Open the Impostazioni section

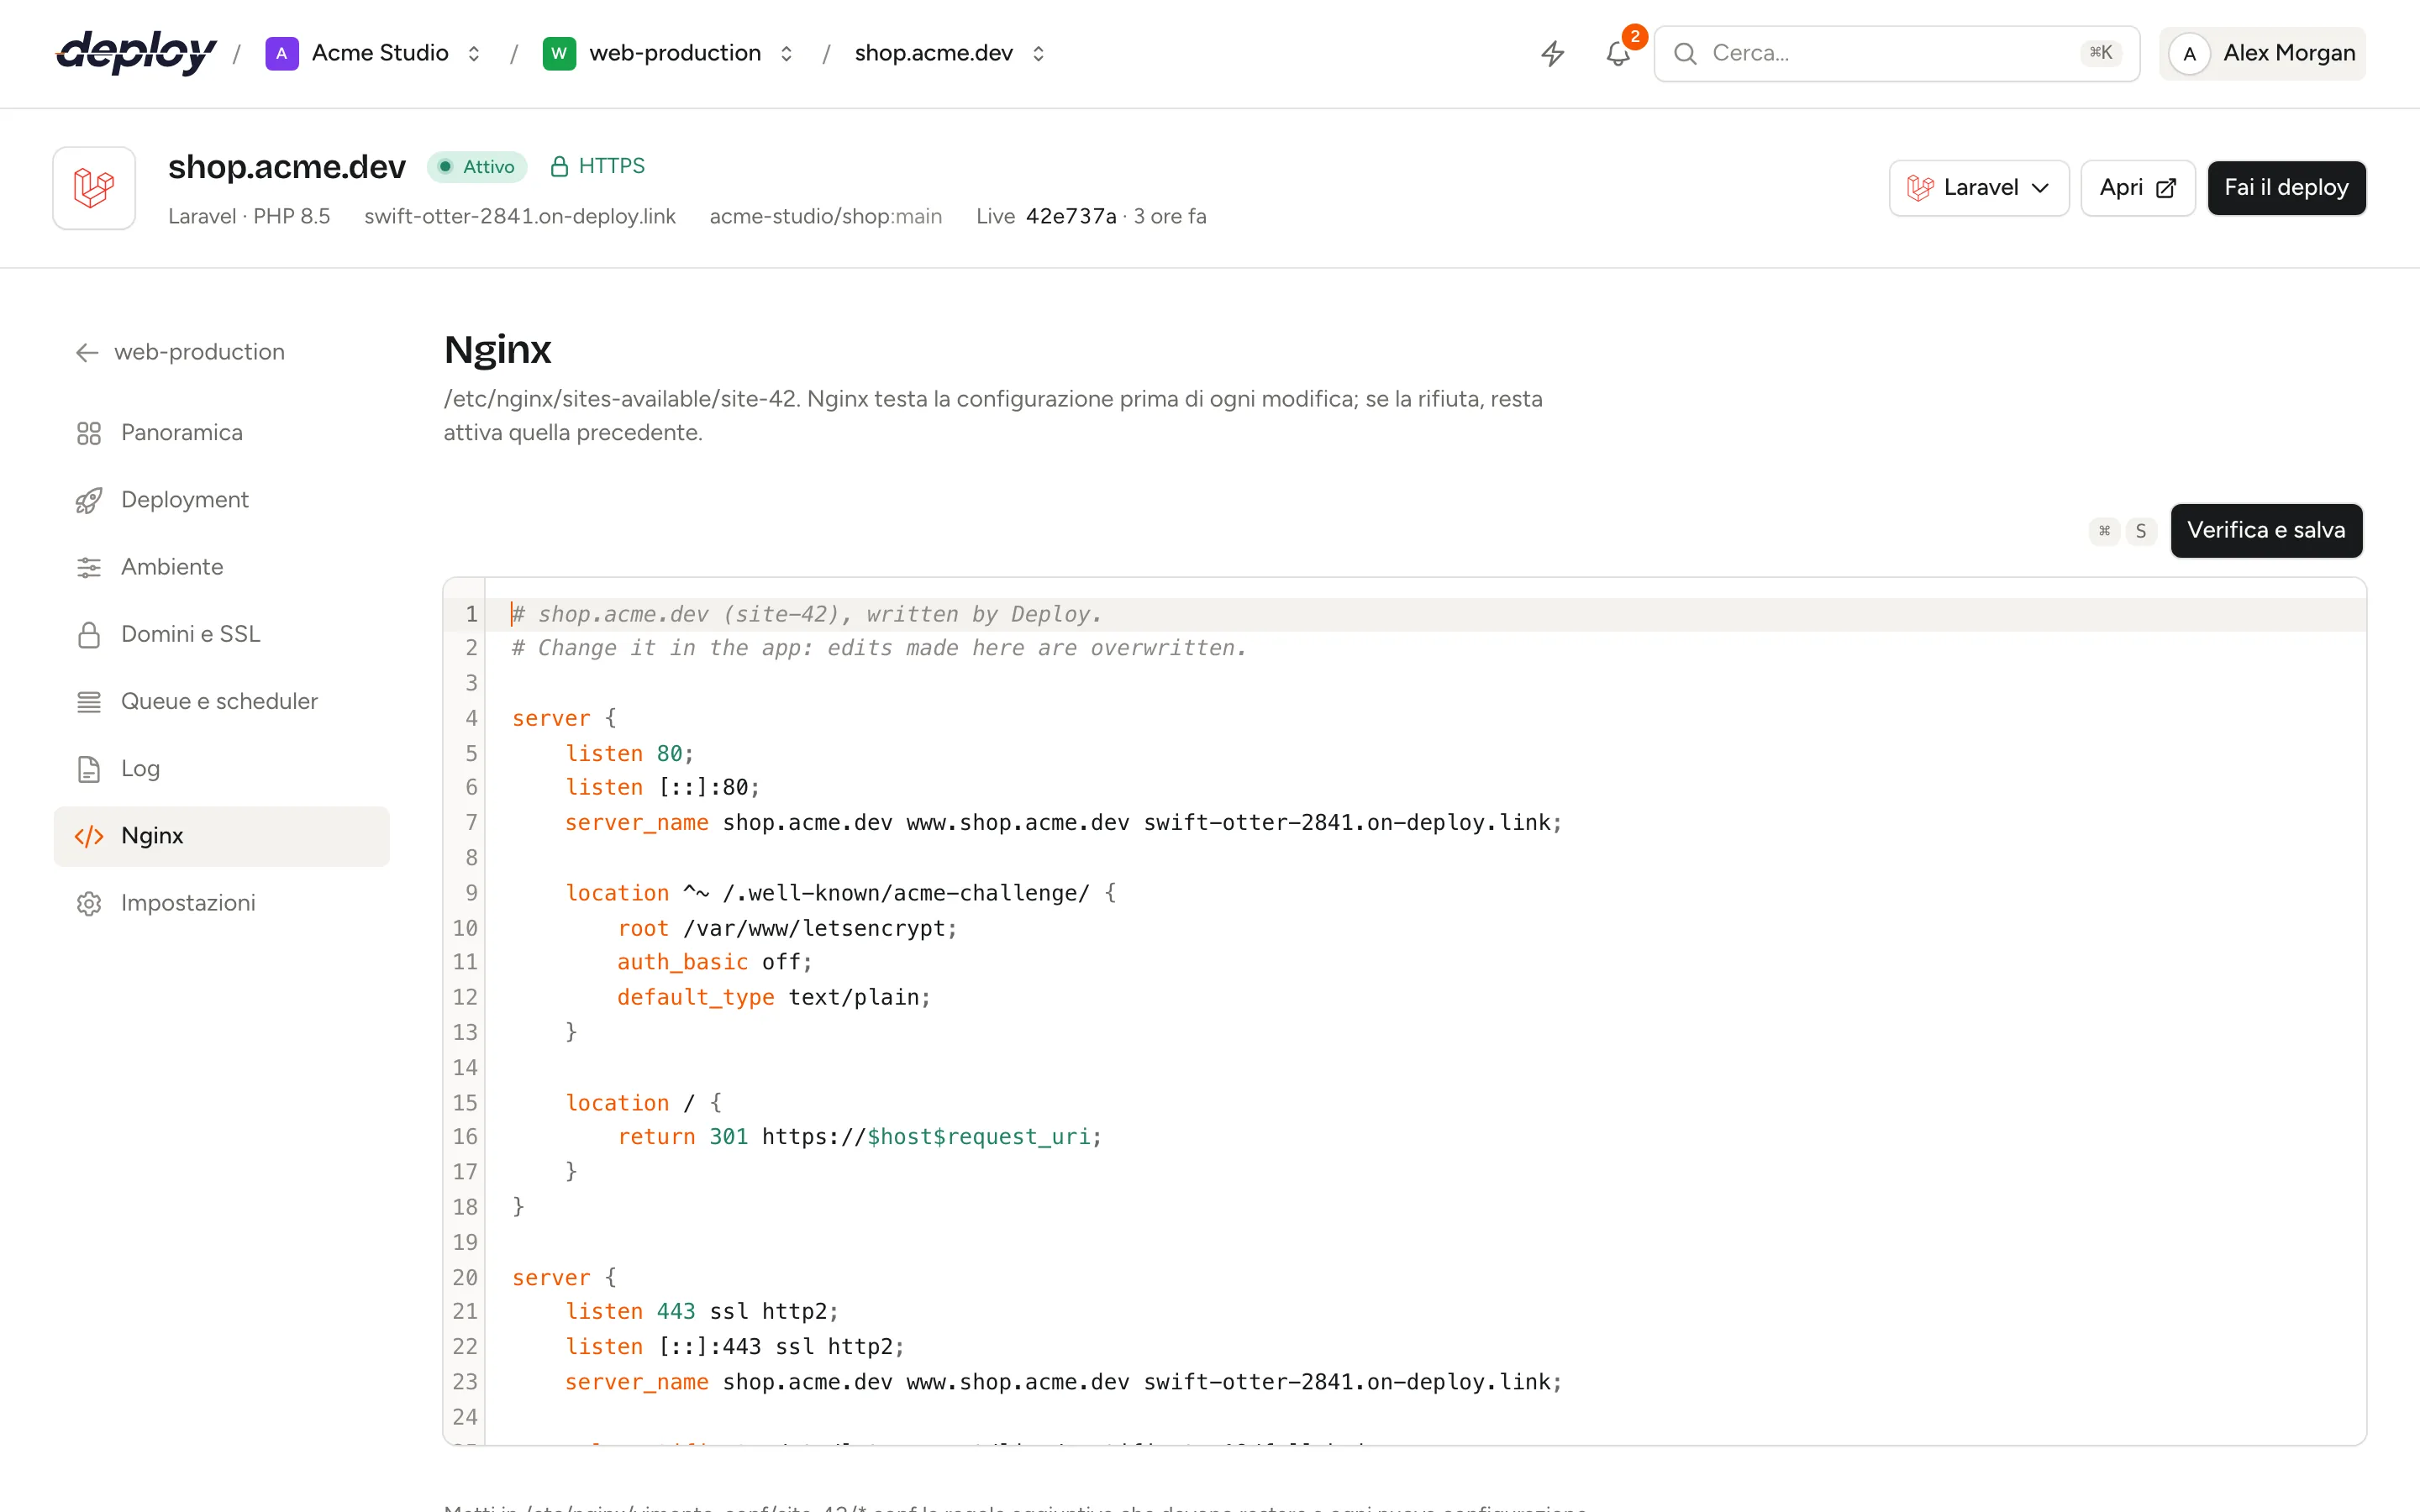[x=222, y=903]
